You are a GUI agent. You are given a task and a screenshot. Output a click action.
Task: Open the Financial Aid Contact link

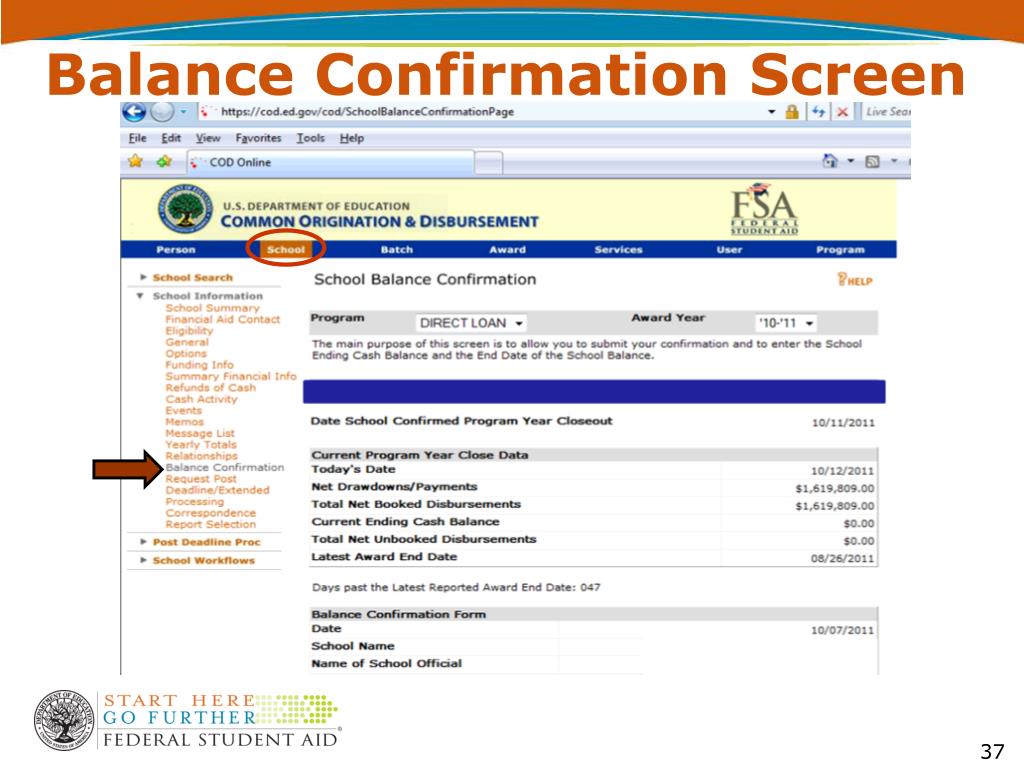(x=222, y=319)
